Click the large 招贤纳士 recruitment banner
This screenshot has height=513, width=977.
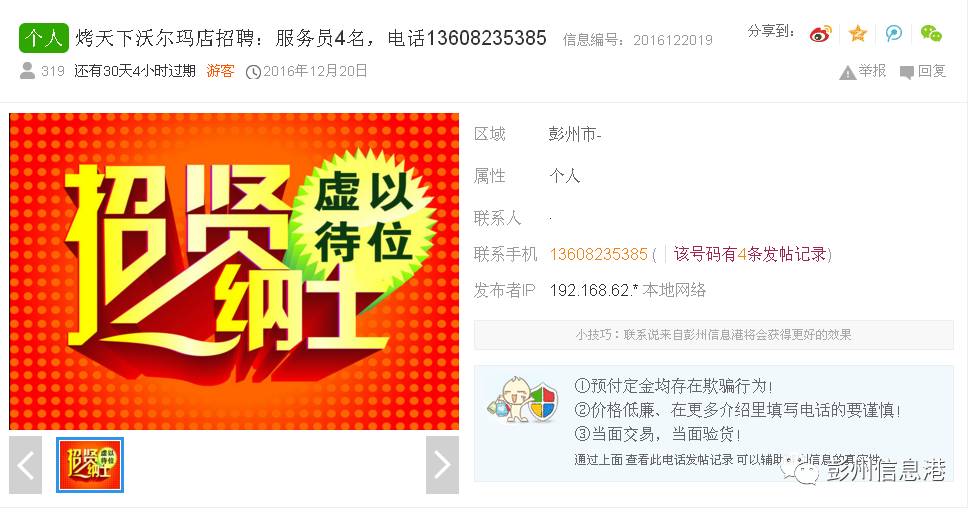(234, 271)
